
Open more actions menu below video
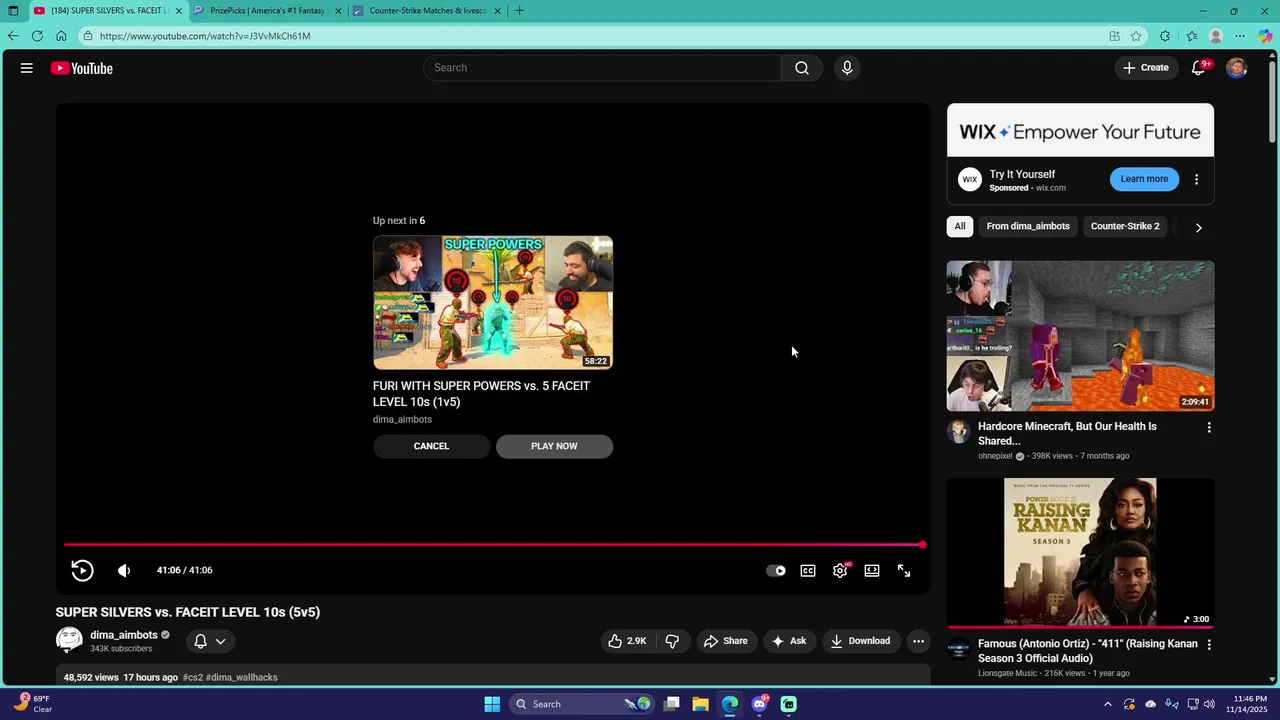918,641
